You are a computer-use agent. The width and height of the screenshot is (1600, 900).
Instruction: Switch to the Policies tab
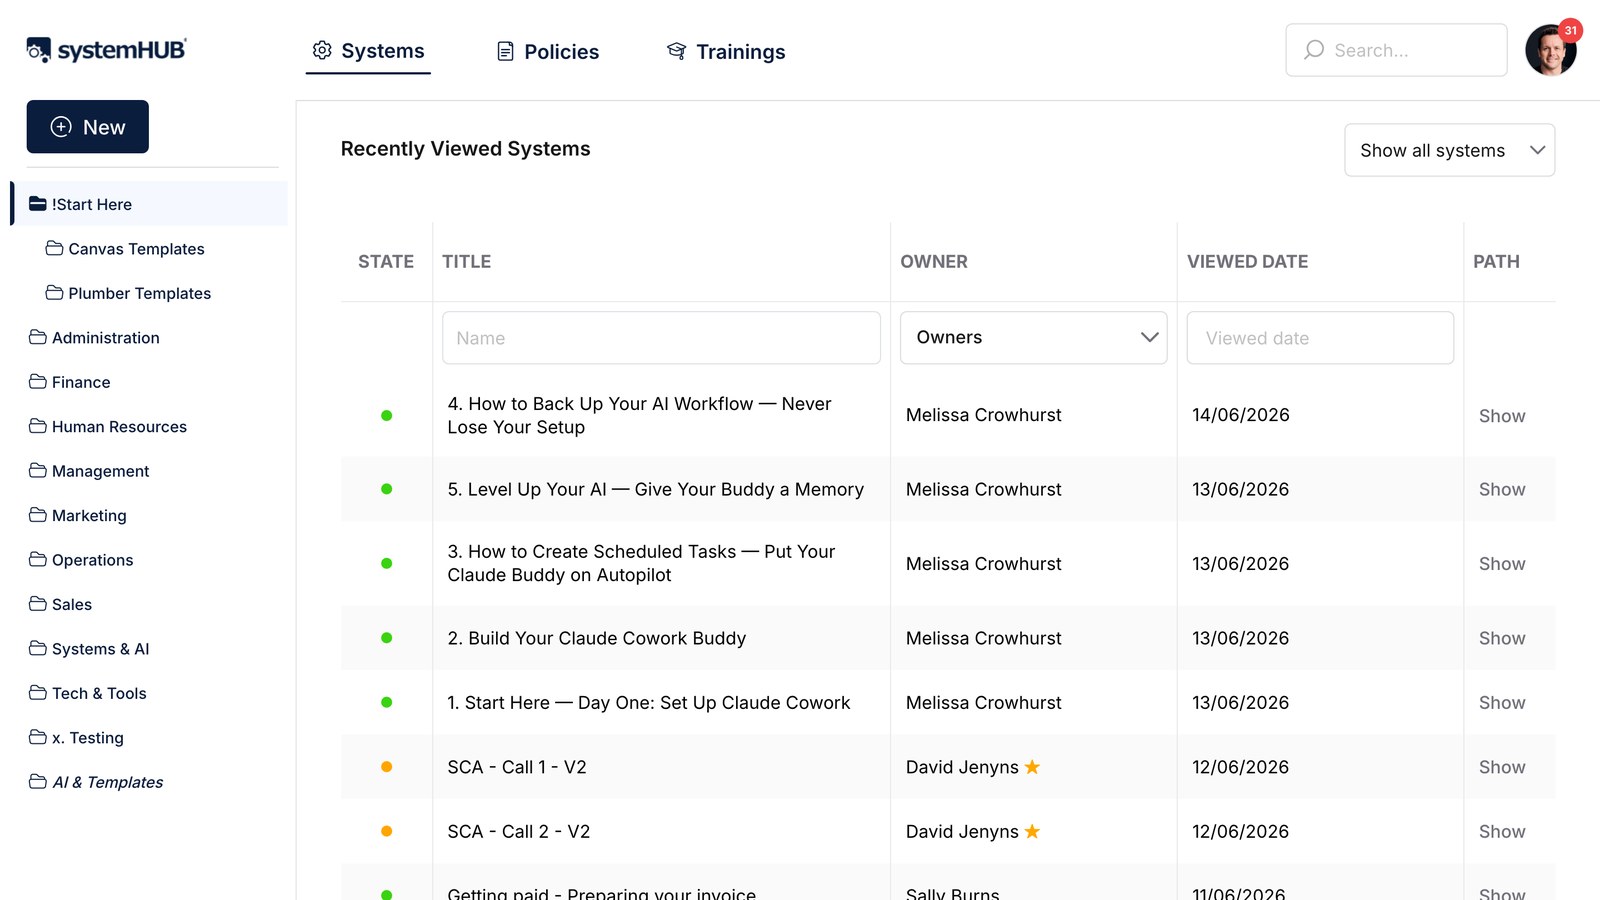pos(548,52)
